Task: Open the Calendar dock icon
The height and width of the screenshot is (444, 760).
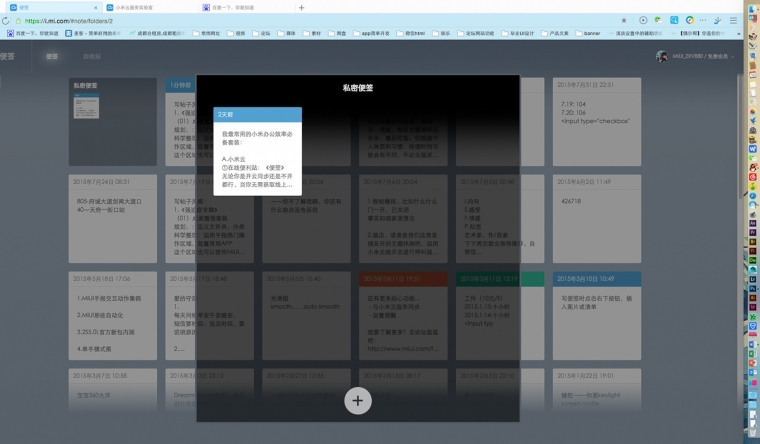Action: (753, 75)
